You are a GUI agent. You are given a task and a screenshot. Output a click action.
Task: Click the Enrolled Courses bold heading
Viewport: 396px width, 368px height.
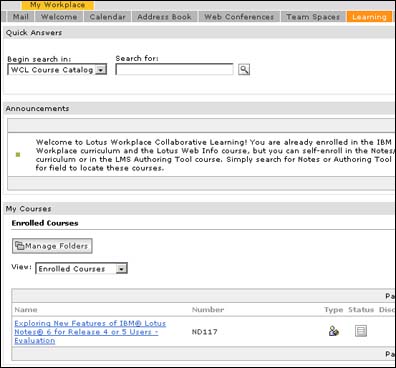[x=45, y=223]
